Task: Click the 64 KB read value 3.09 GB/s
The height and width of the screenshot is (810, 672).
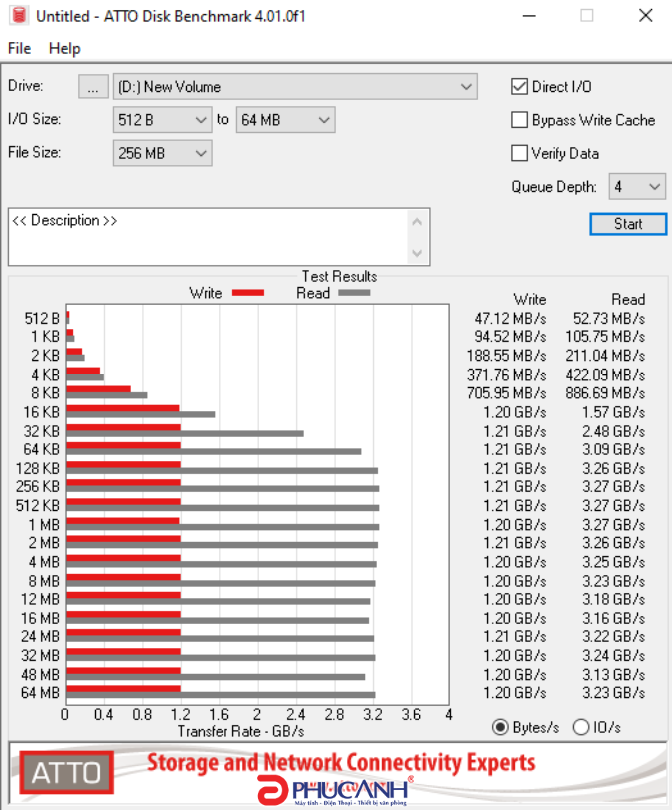Action: coord(614,449)
